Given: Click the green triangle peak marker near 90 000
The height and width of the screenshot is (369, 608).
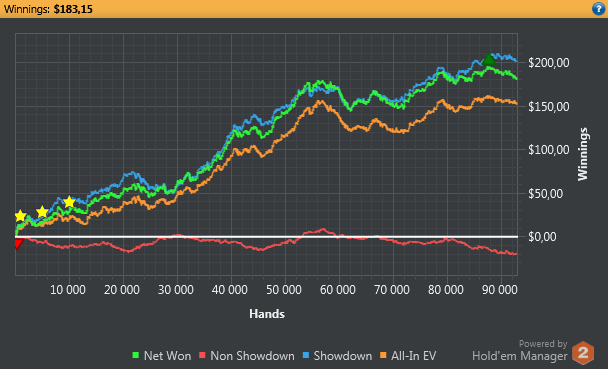Looking at the screenshot, I should (489, 59).
